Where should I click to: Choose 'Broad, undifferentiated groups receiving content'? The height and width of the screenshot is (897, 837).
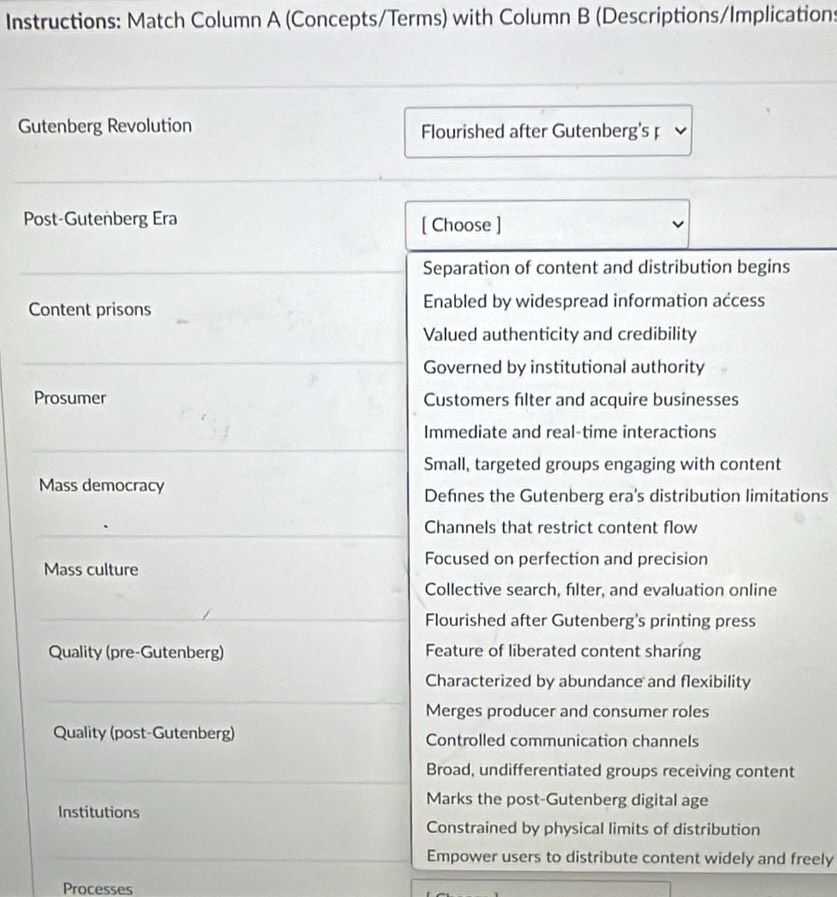pos(610,771)
